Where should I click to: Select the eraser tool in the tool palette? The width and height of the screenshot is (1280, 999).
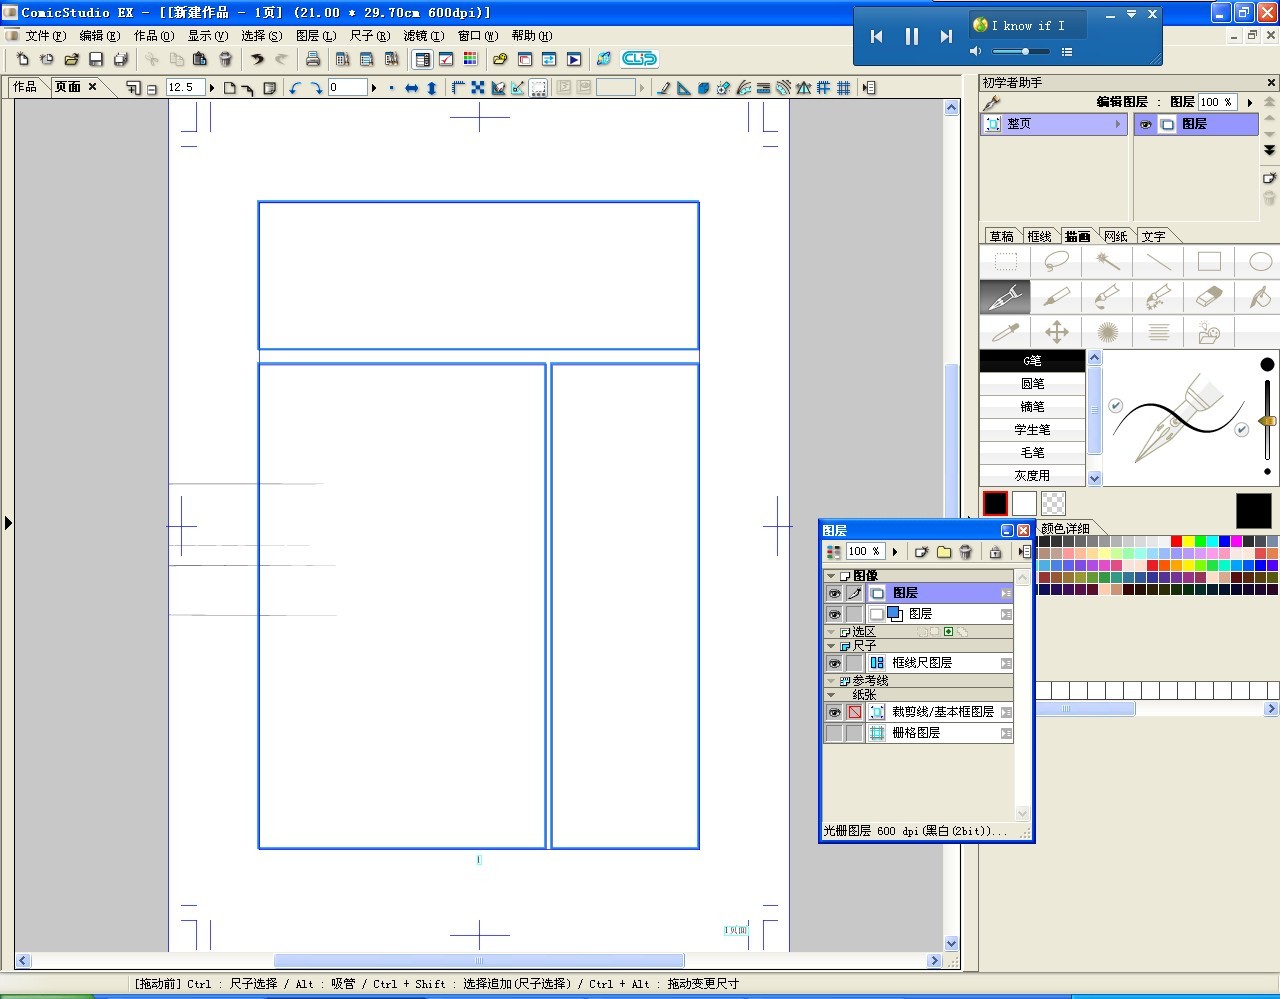pyautogui.click(x=1209, y=297)
